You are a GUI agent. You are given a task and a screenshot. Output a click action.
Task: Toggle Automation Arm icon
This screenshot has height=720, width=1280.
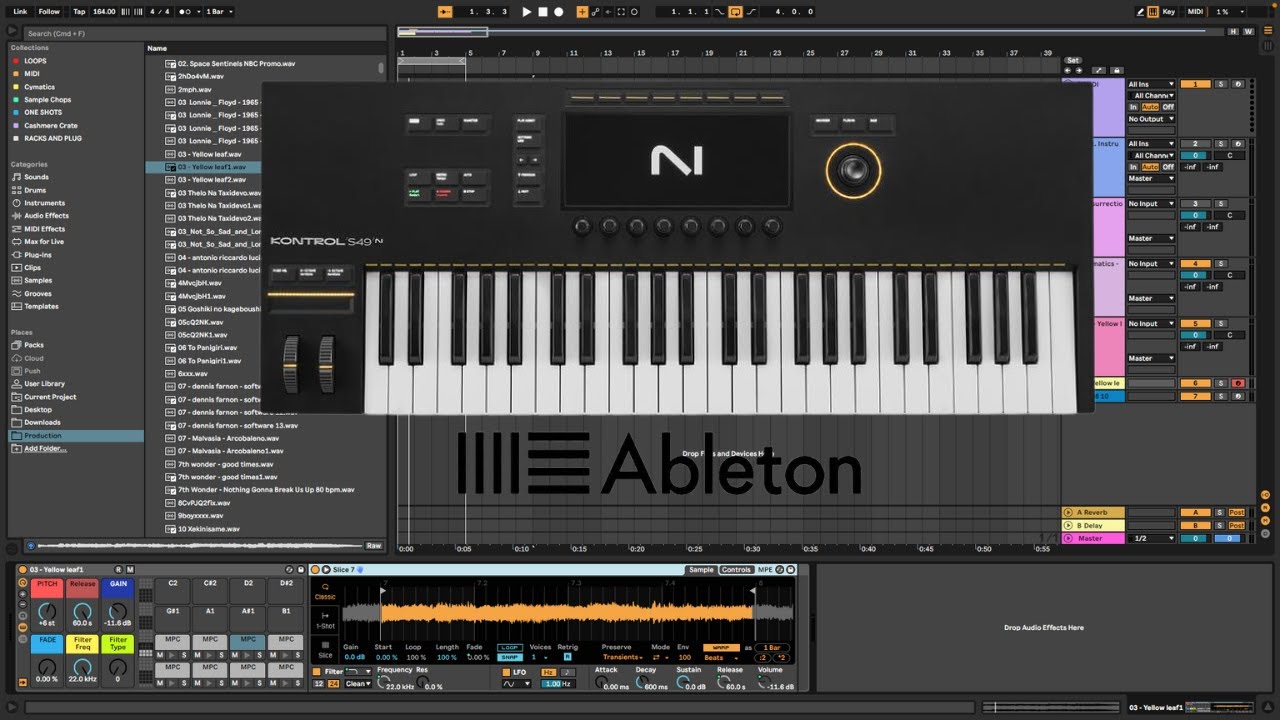(596, 12)
